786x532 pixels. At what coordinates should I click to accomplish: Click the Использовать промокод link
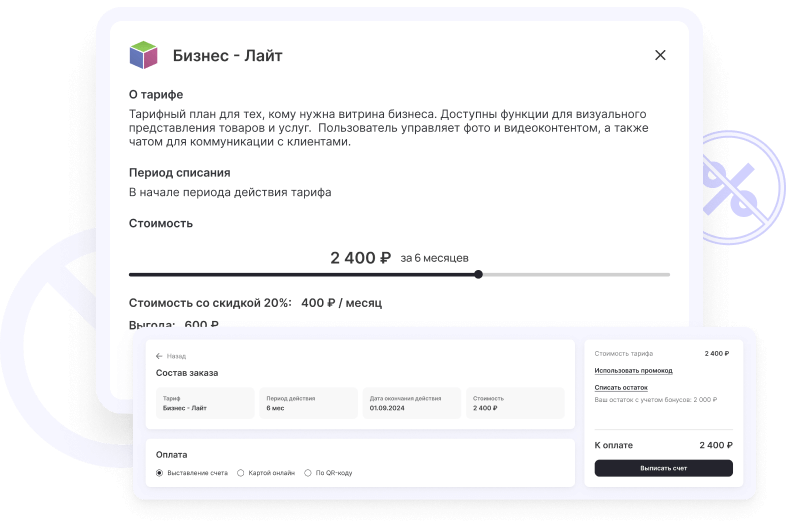[633, 370]
